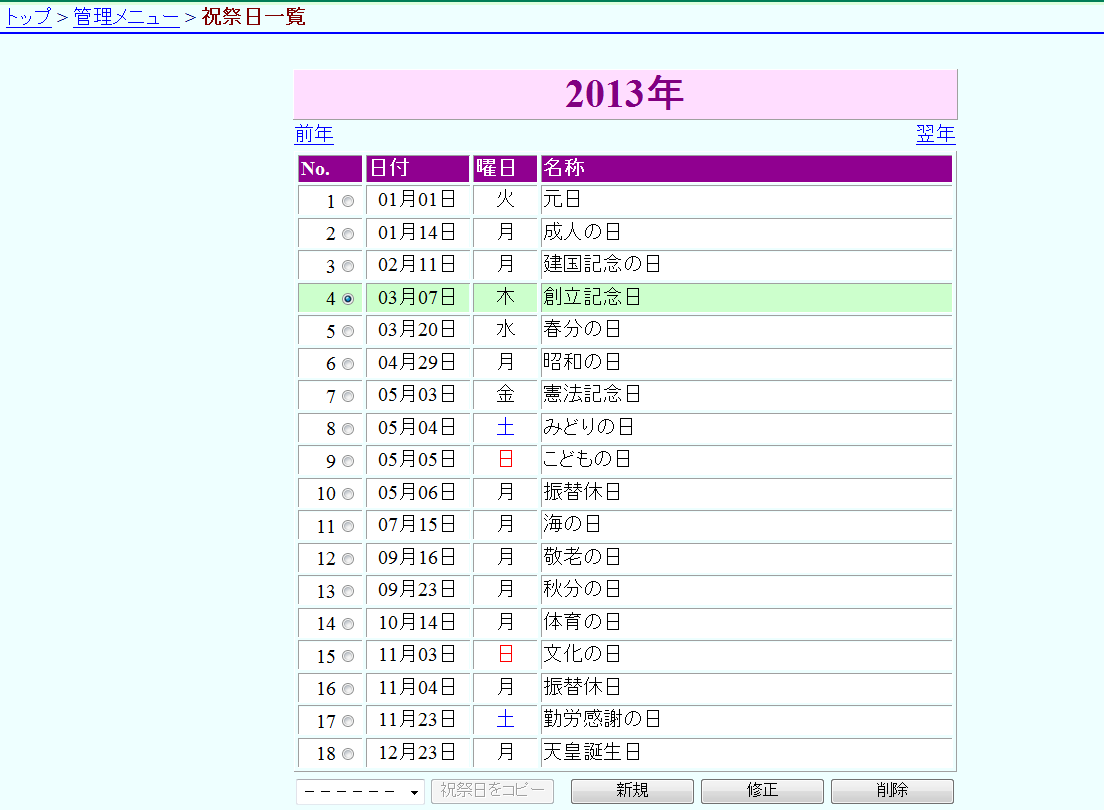Click name cell こどもの日

746,460
